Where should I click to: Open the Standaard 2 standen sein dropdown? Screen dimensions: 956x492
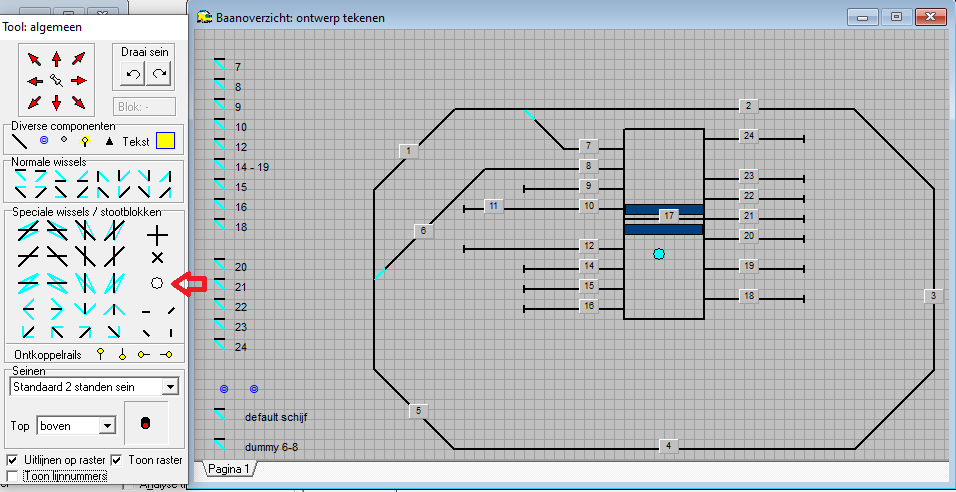point(170,387)
